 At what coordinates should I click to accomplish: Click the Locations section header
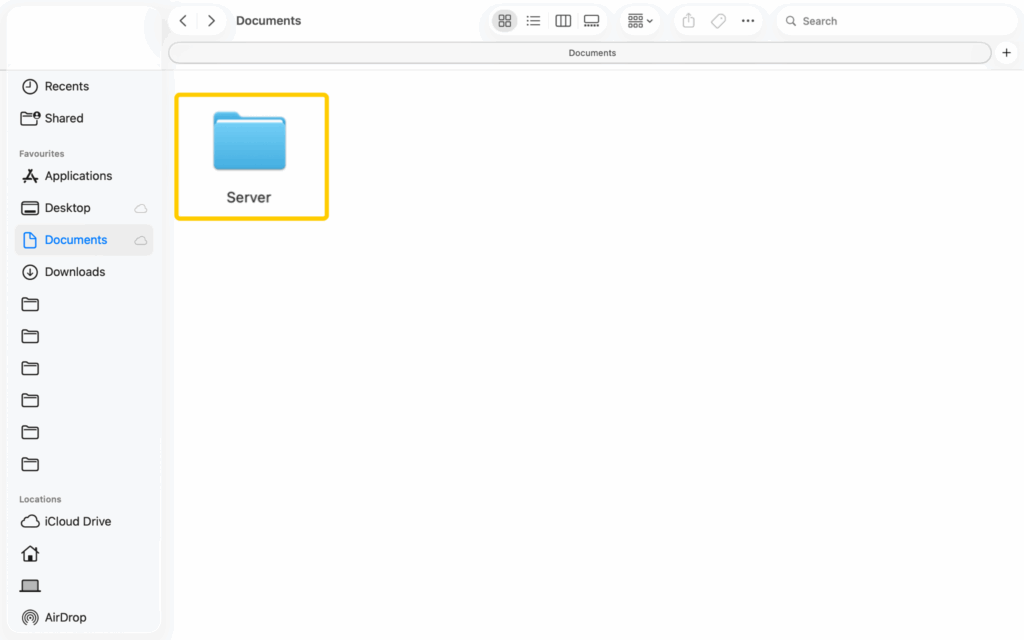pyautogui.click(x=40, y=499)
